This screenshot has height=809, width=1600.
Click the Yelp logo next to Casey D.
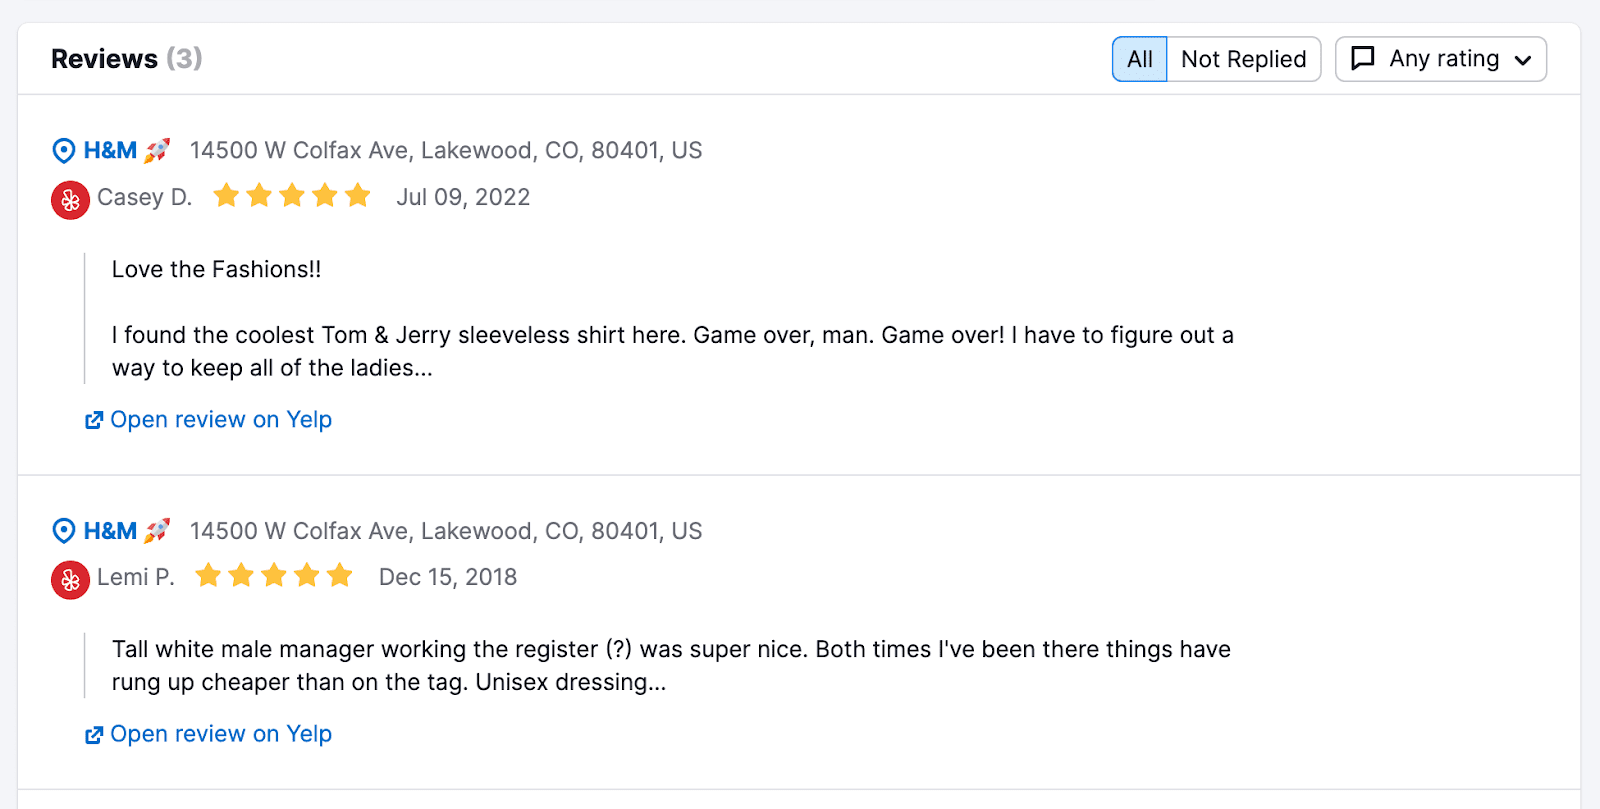pyautogui.click(x=70, y=200)
